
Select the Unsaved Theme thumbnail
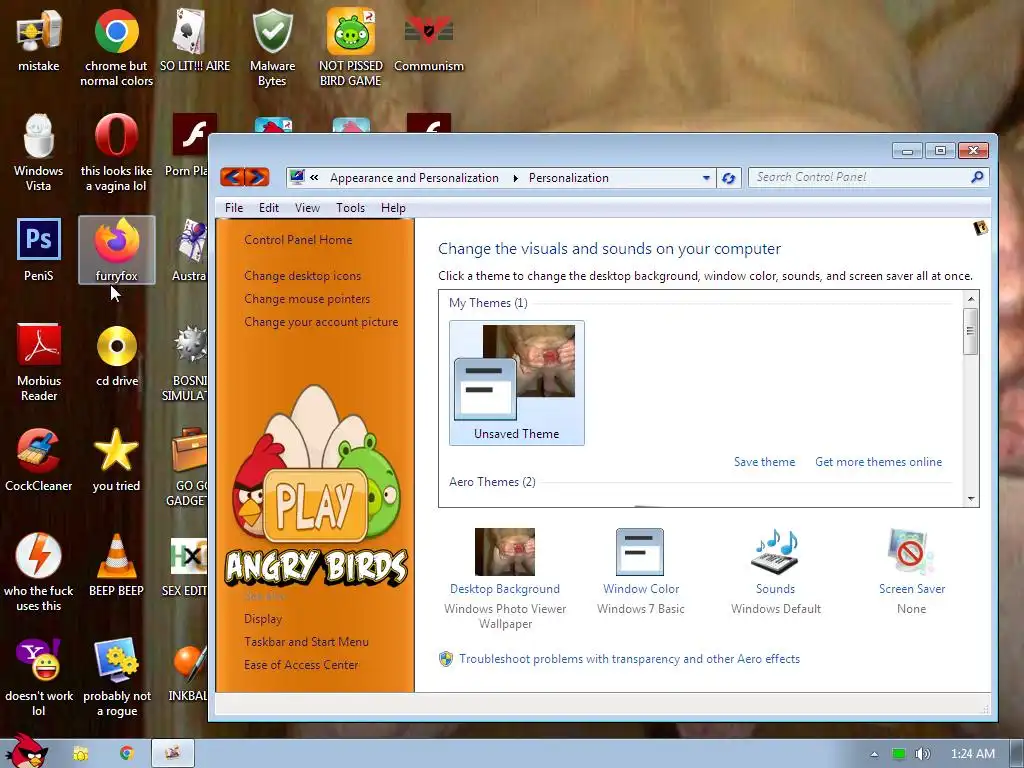pyautogui.click(x=517, y=383)
